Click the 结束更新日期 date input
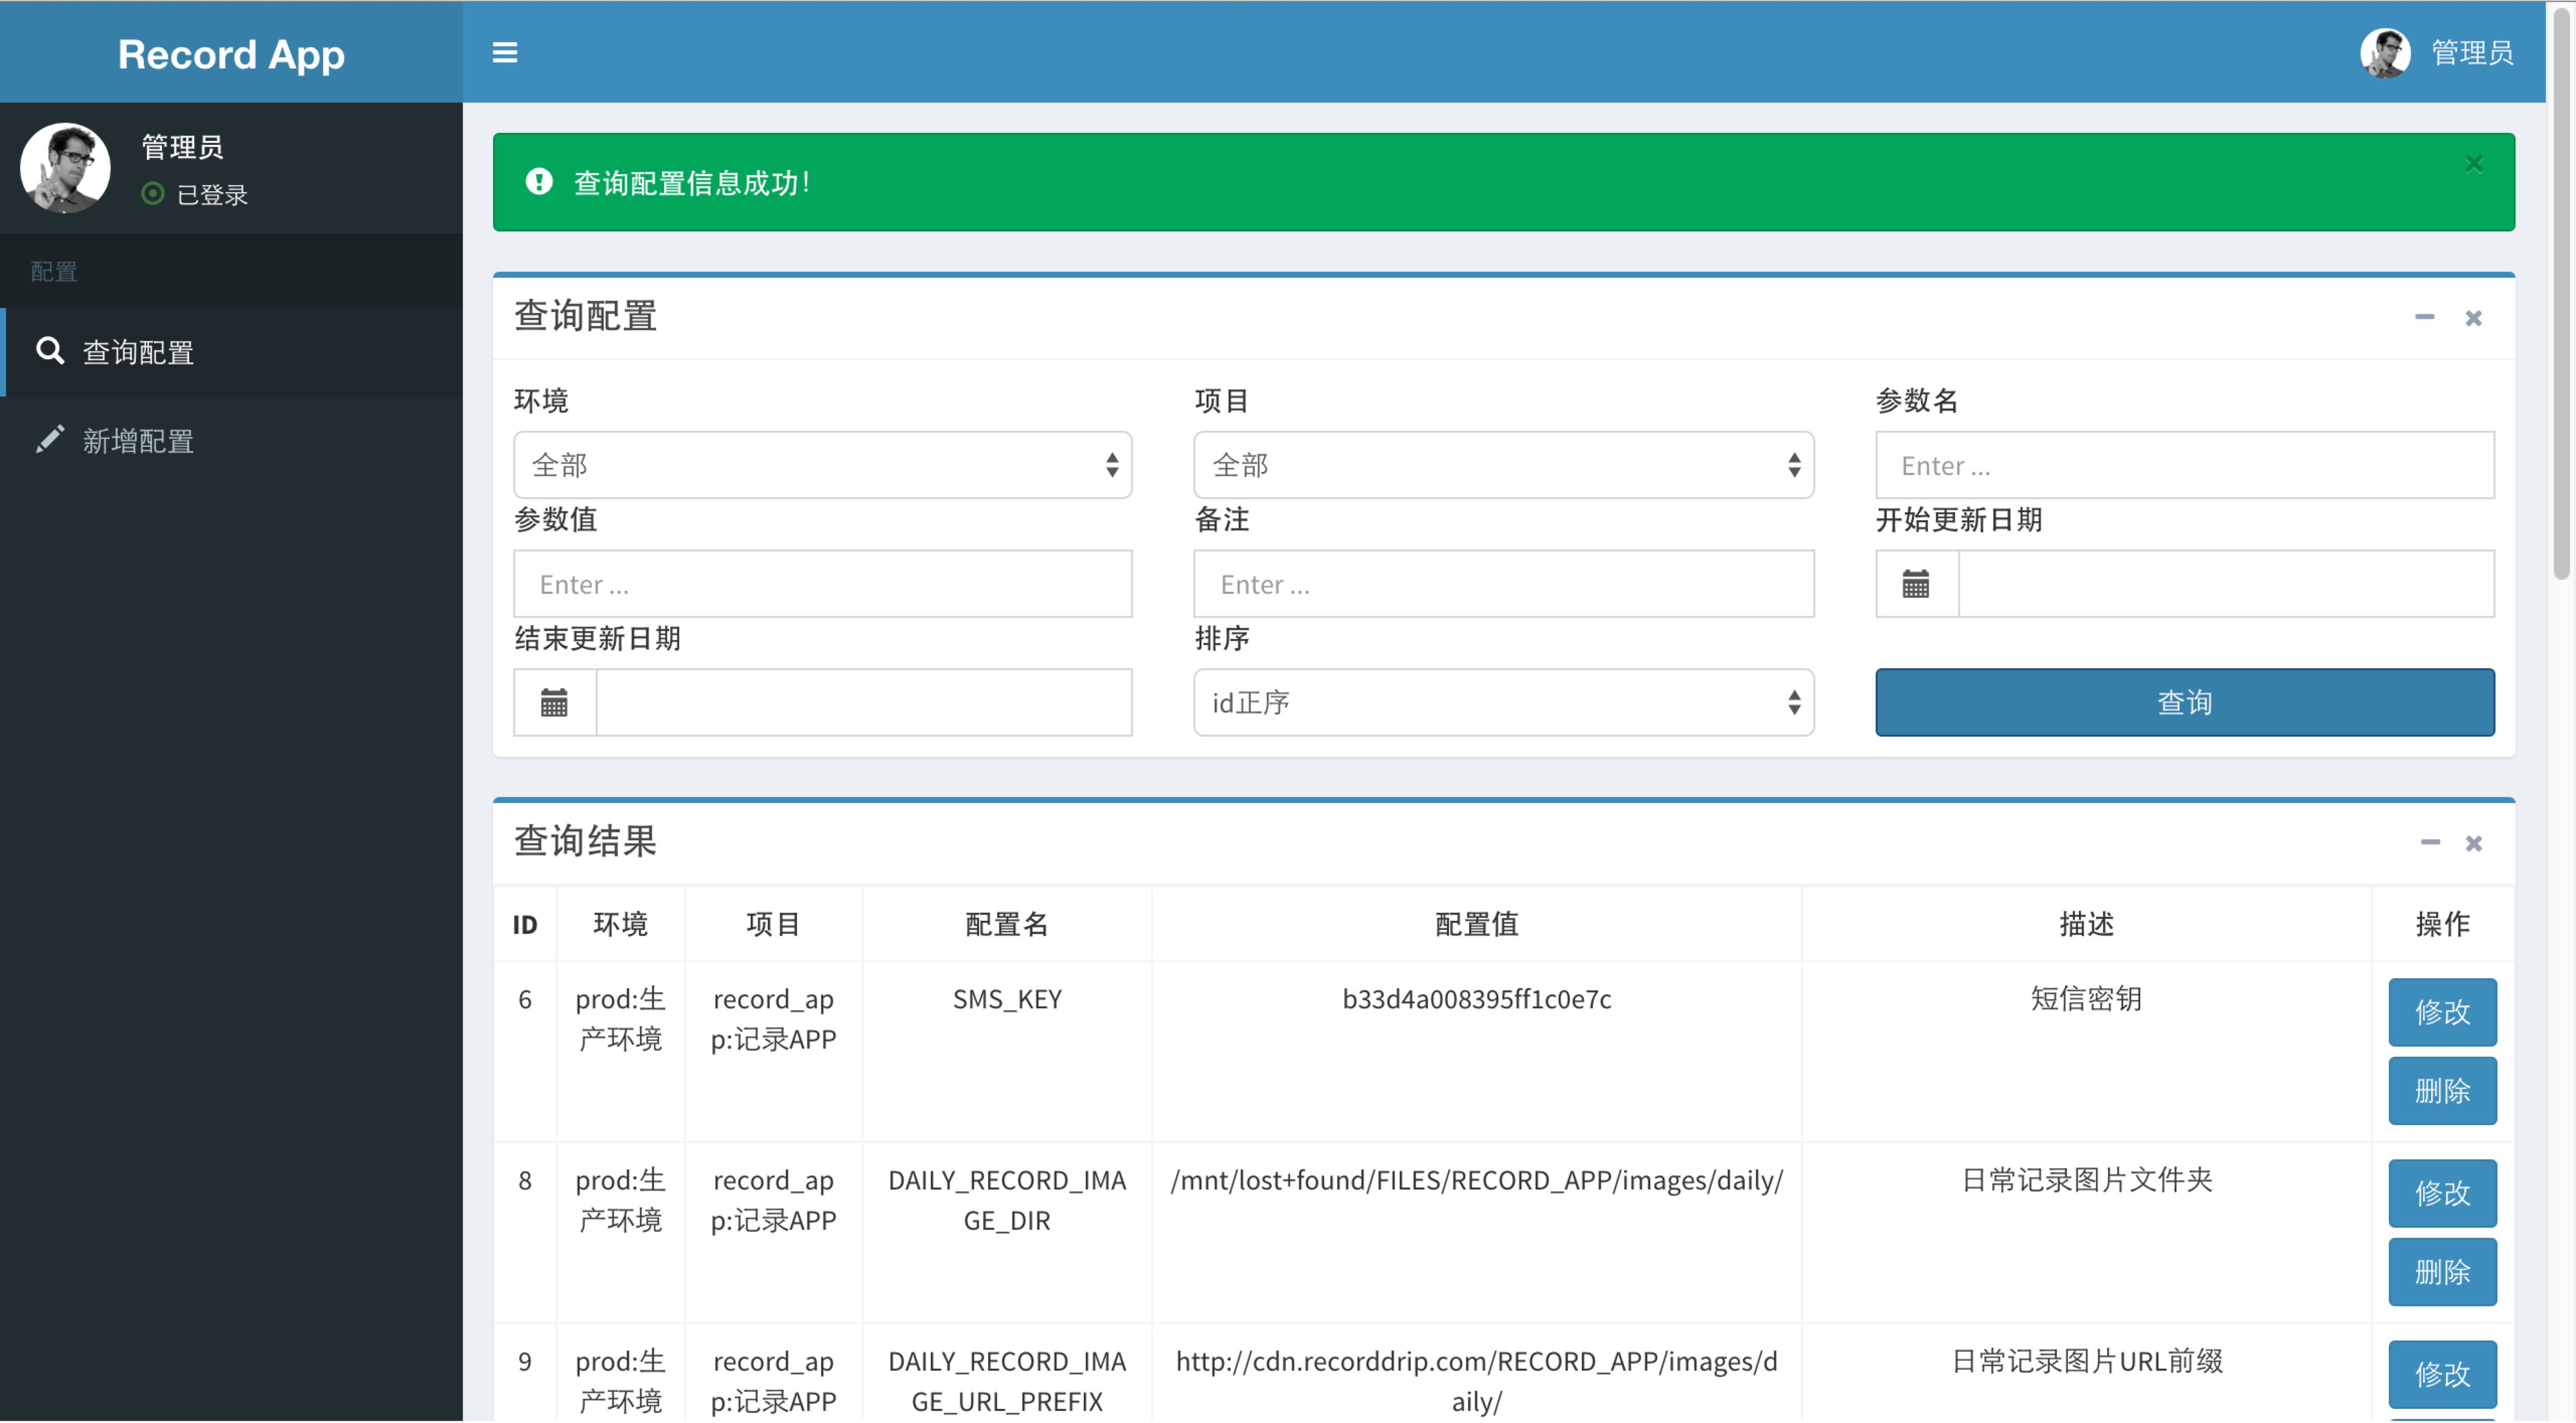This screenshot has width=2576, height=1423. (x=864, y=703)
